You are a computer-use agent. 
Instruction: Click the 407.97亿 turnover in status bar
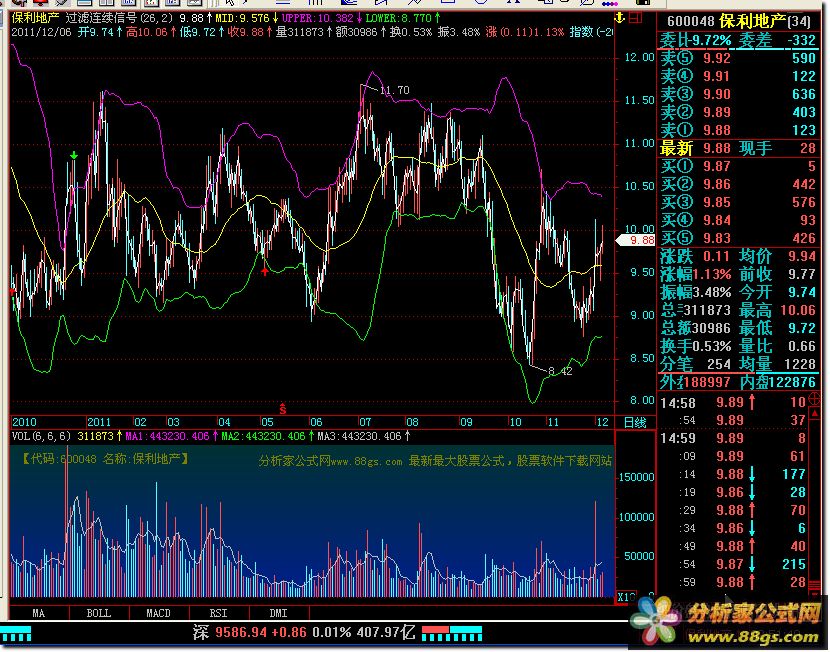(x=385, y=632)
